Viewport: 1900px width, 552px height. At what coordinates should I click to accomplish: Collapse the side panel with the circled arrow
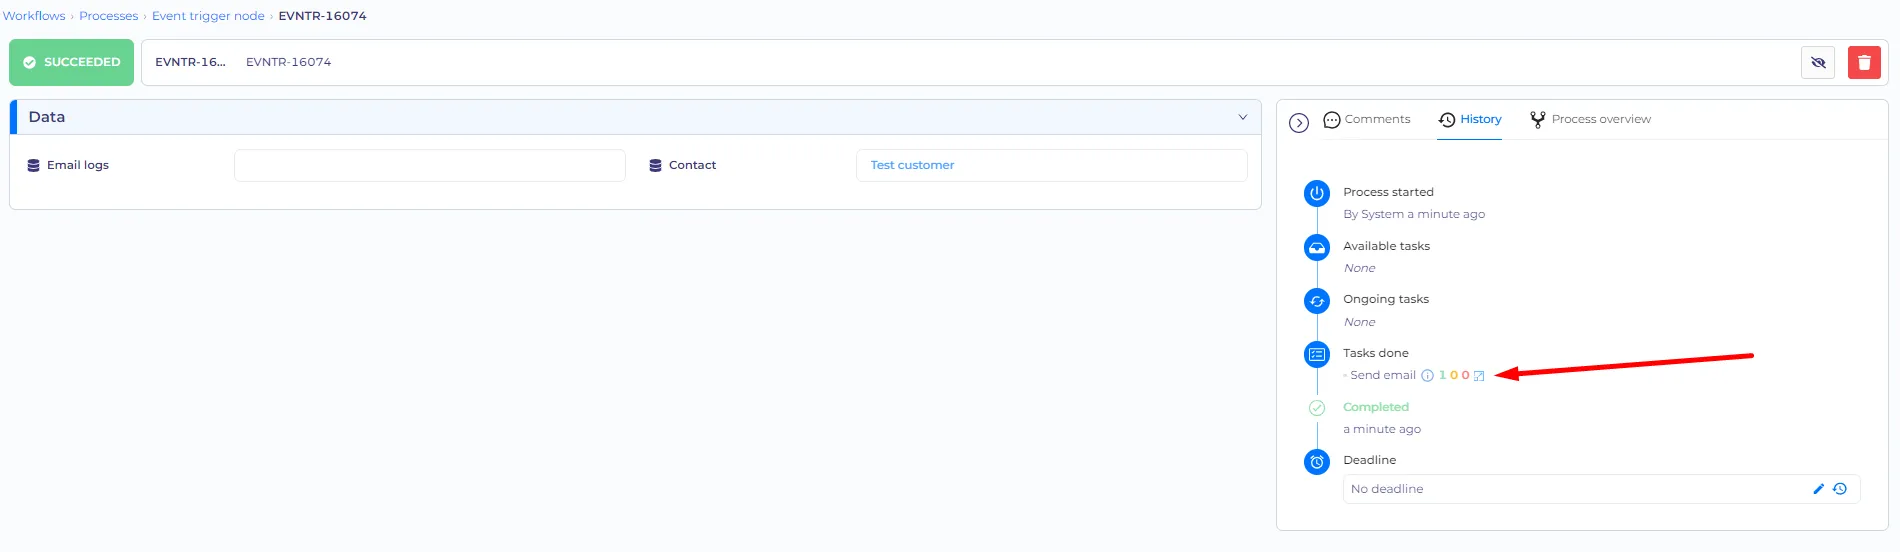coord(1299,123)
